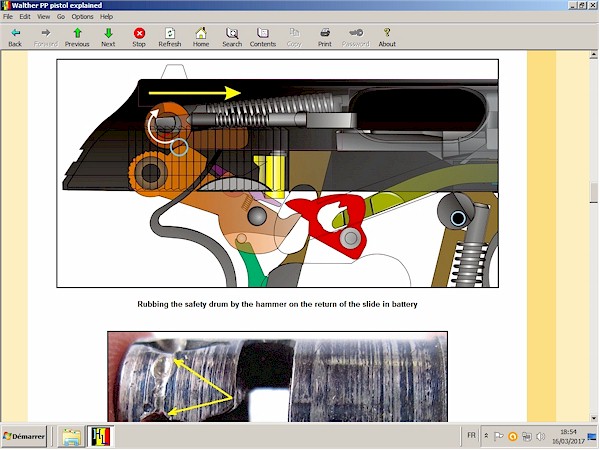Click the greyed Forward arrow
This screenshot has width=600, height=450.
tap(46, 37)
